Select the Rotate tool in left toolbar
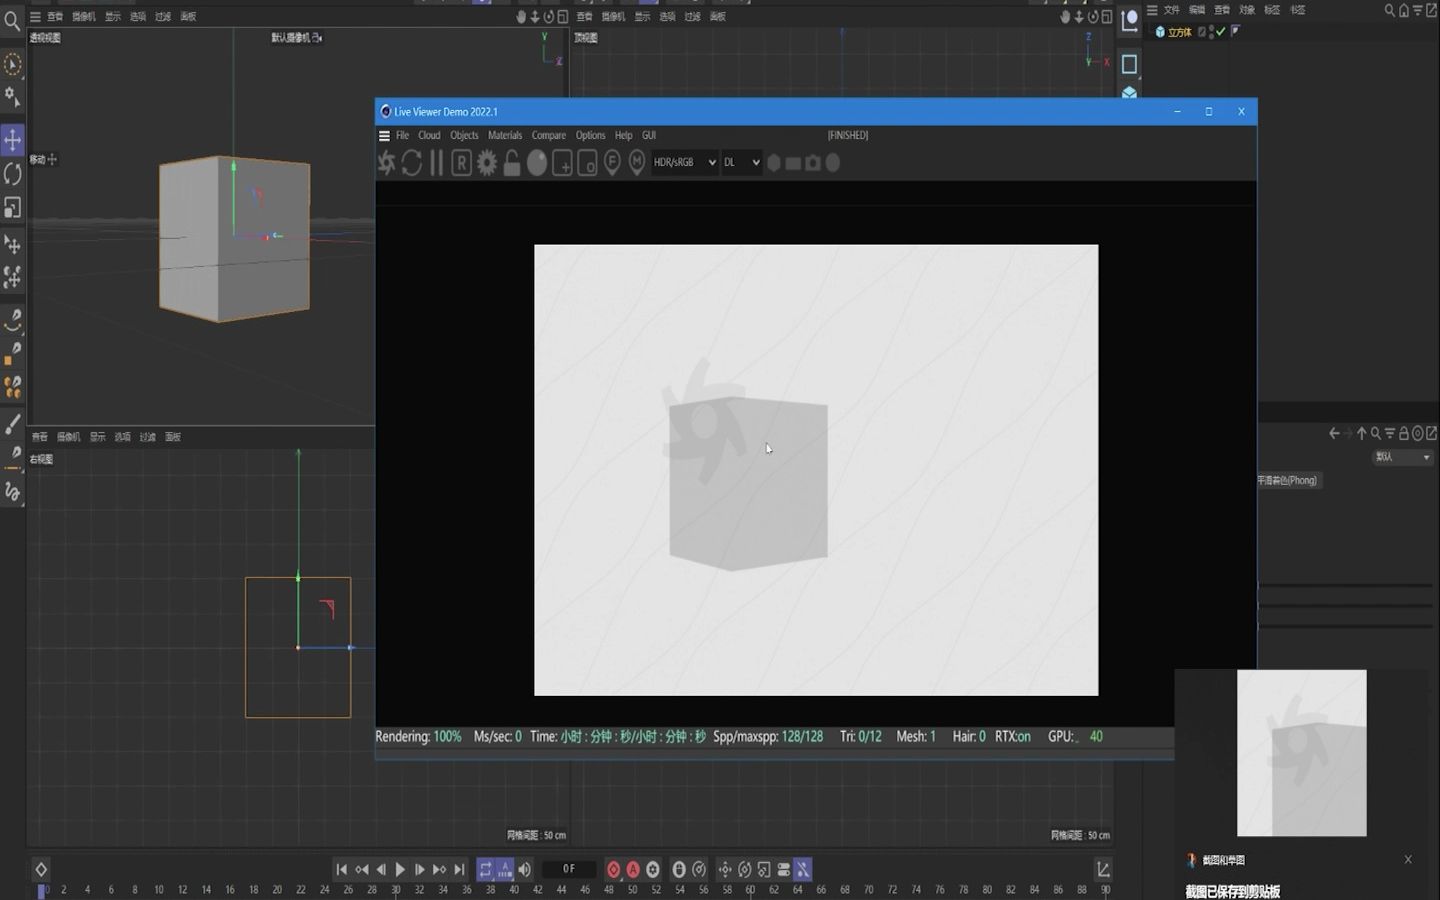 point(12,174)
